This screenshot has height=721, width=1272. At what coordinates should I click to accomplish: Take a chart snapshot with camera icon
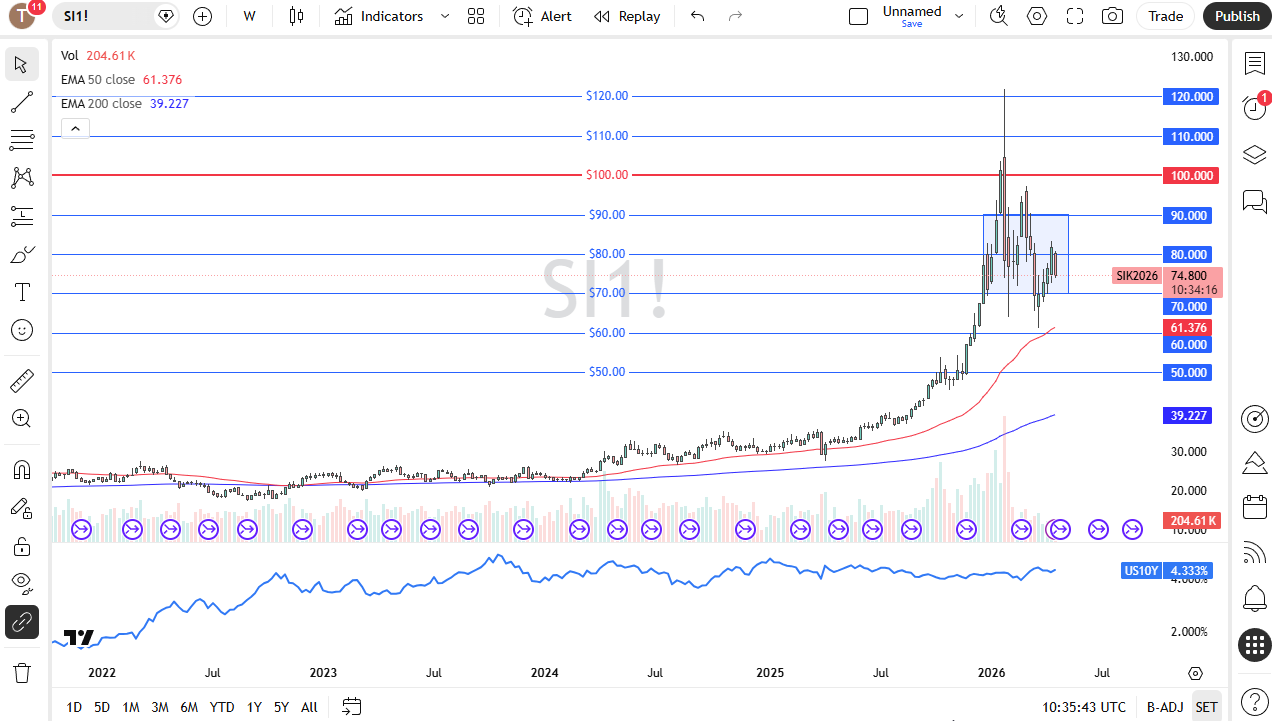point(1112,16)
